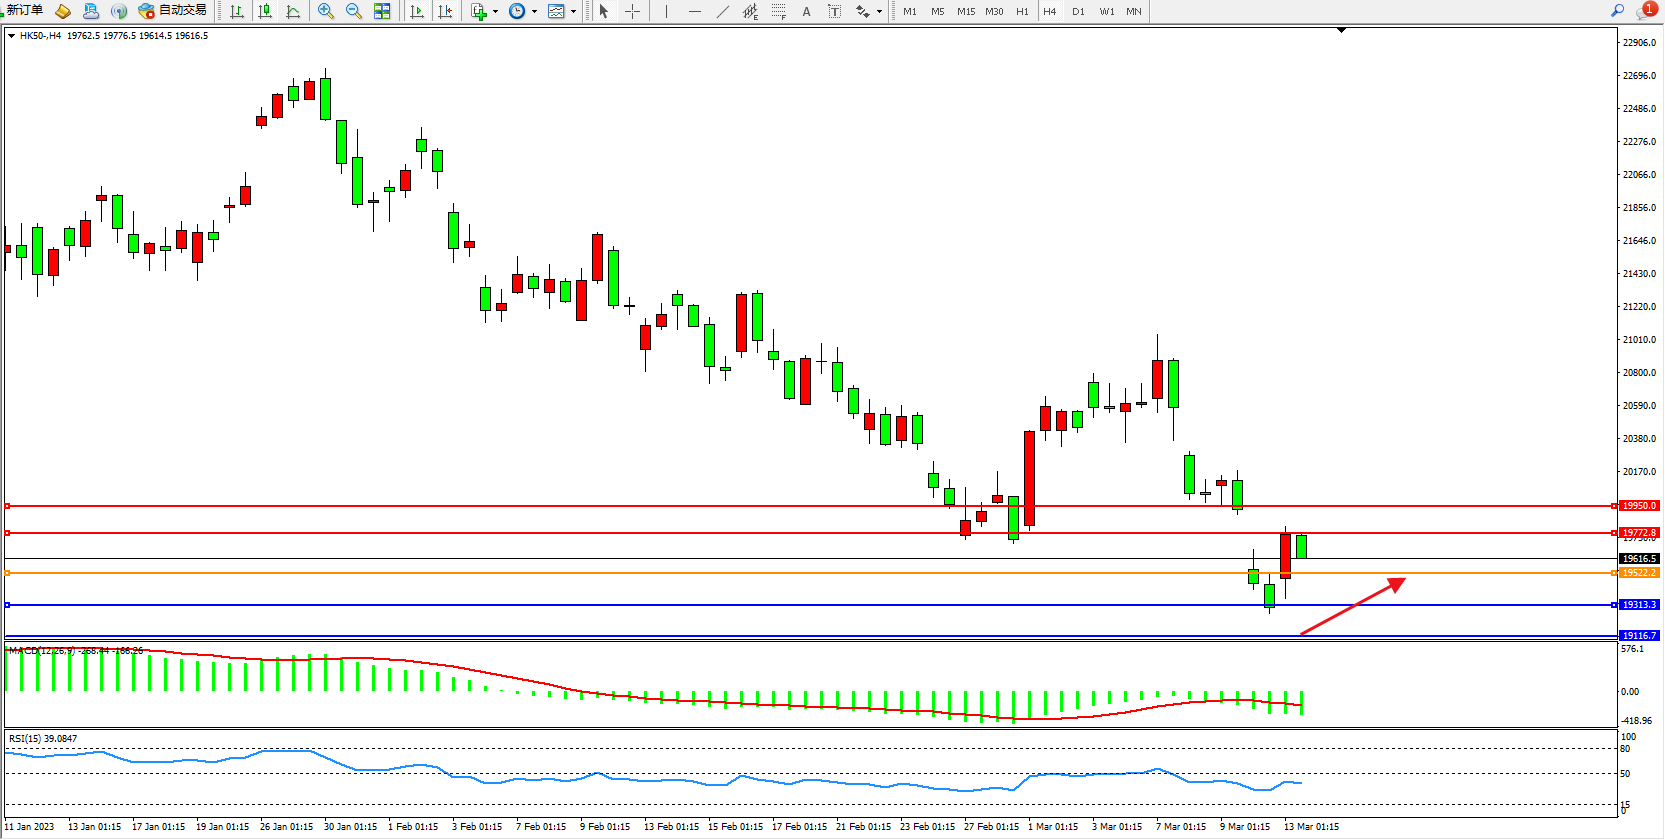The height and width of the screenshot is (840, 1665).
Task: Tile chart windows with grid icon
Action: click(x=382, y=11)
